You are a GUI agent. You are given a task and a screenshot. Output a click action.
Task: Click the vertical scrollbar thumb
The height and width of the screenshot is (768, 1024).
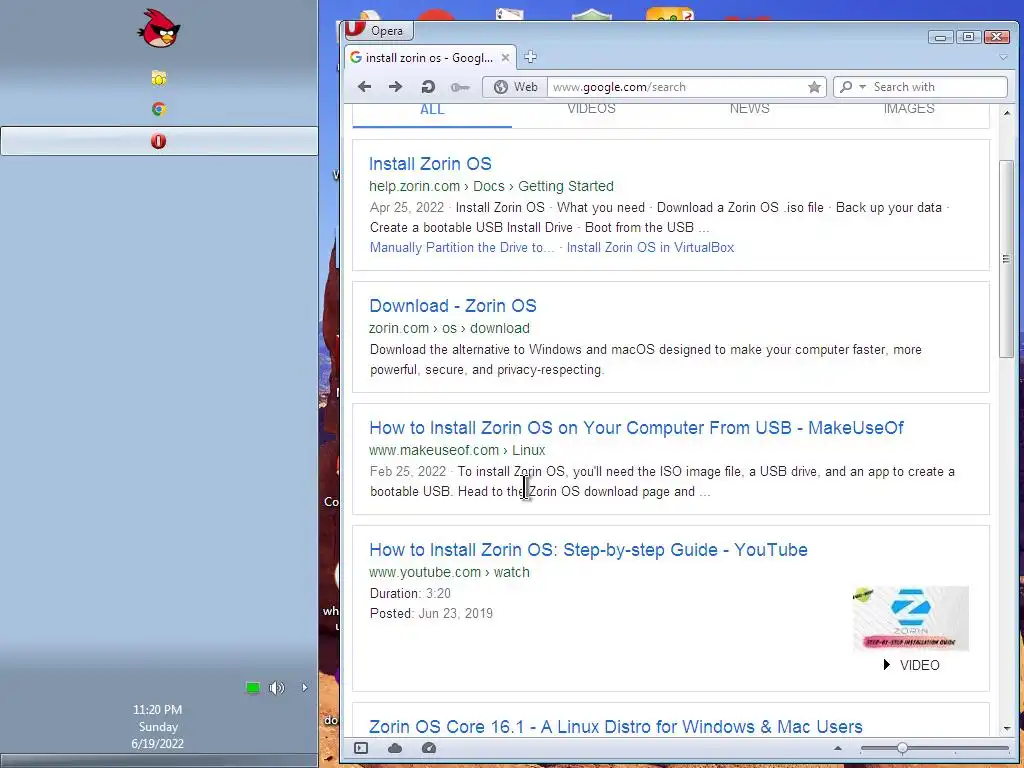click(1006, 259)
